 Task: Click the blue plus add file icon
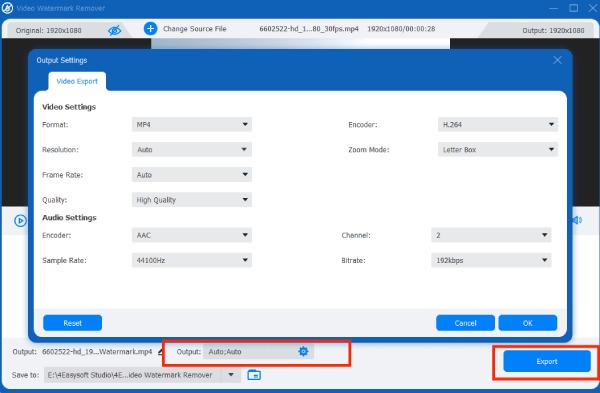point(150,28)
